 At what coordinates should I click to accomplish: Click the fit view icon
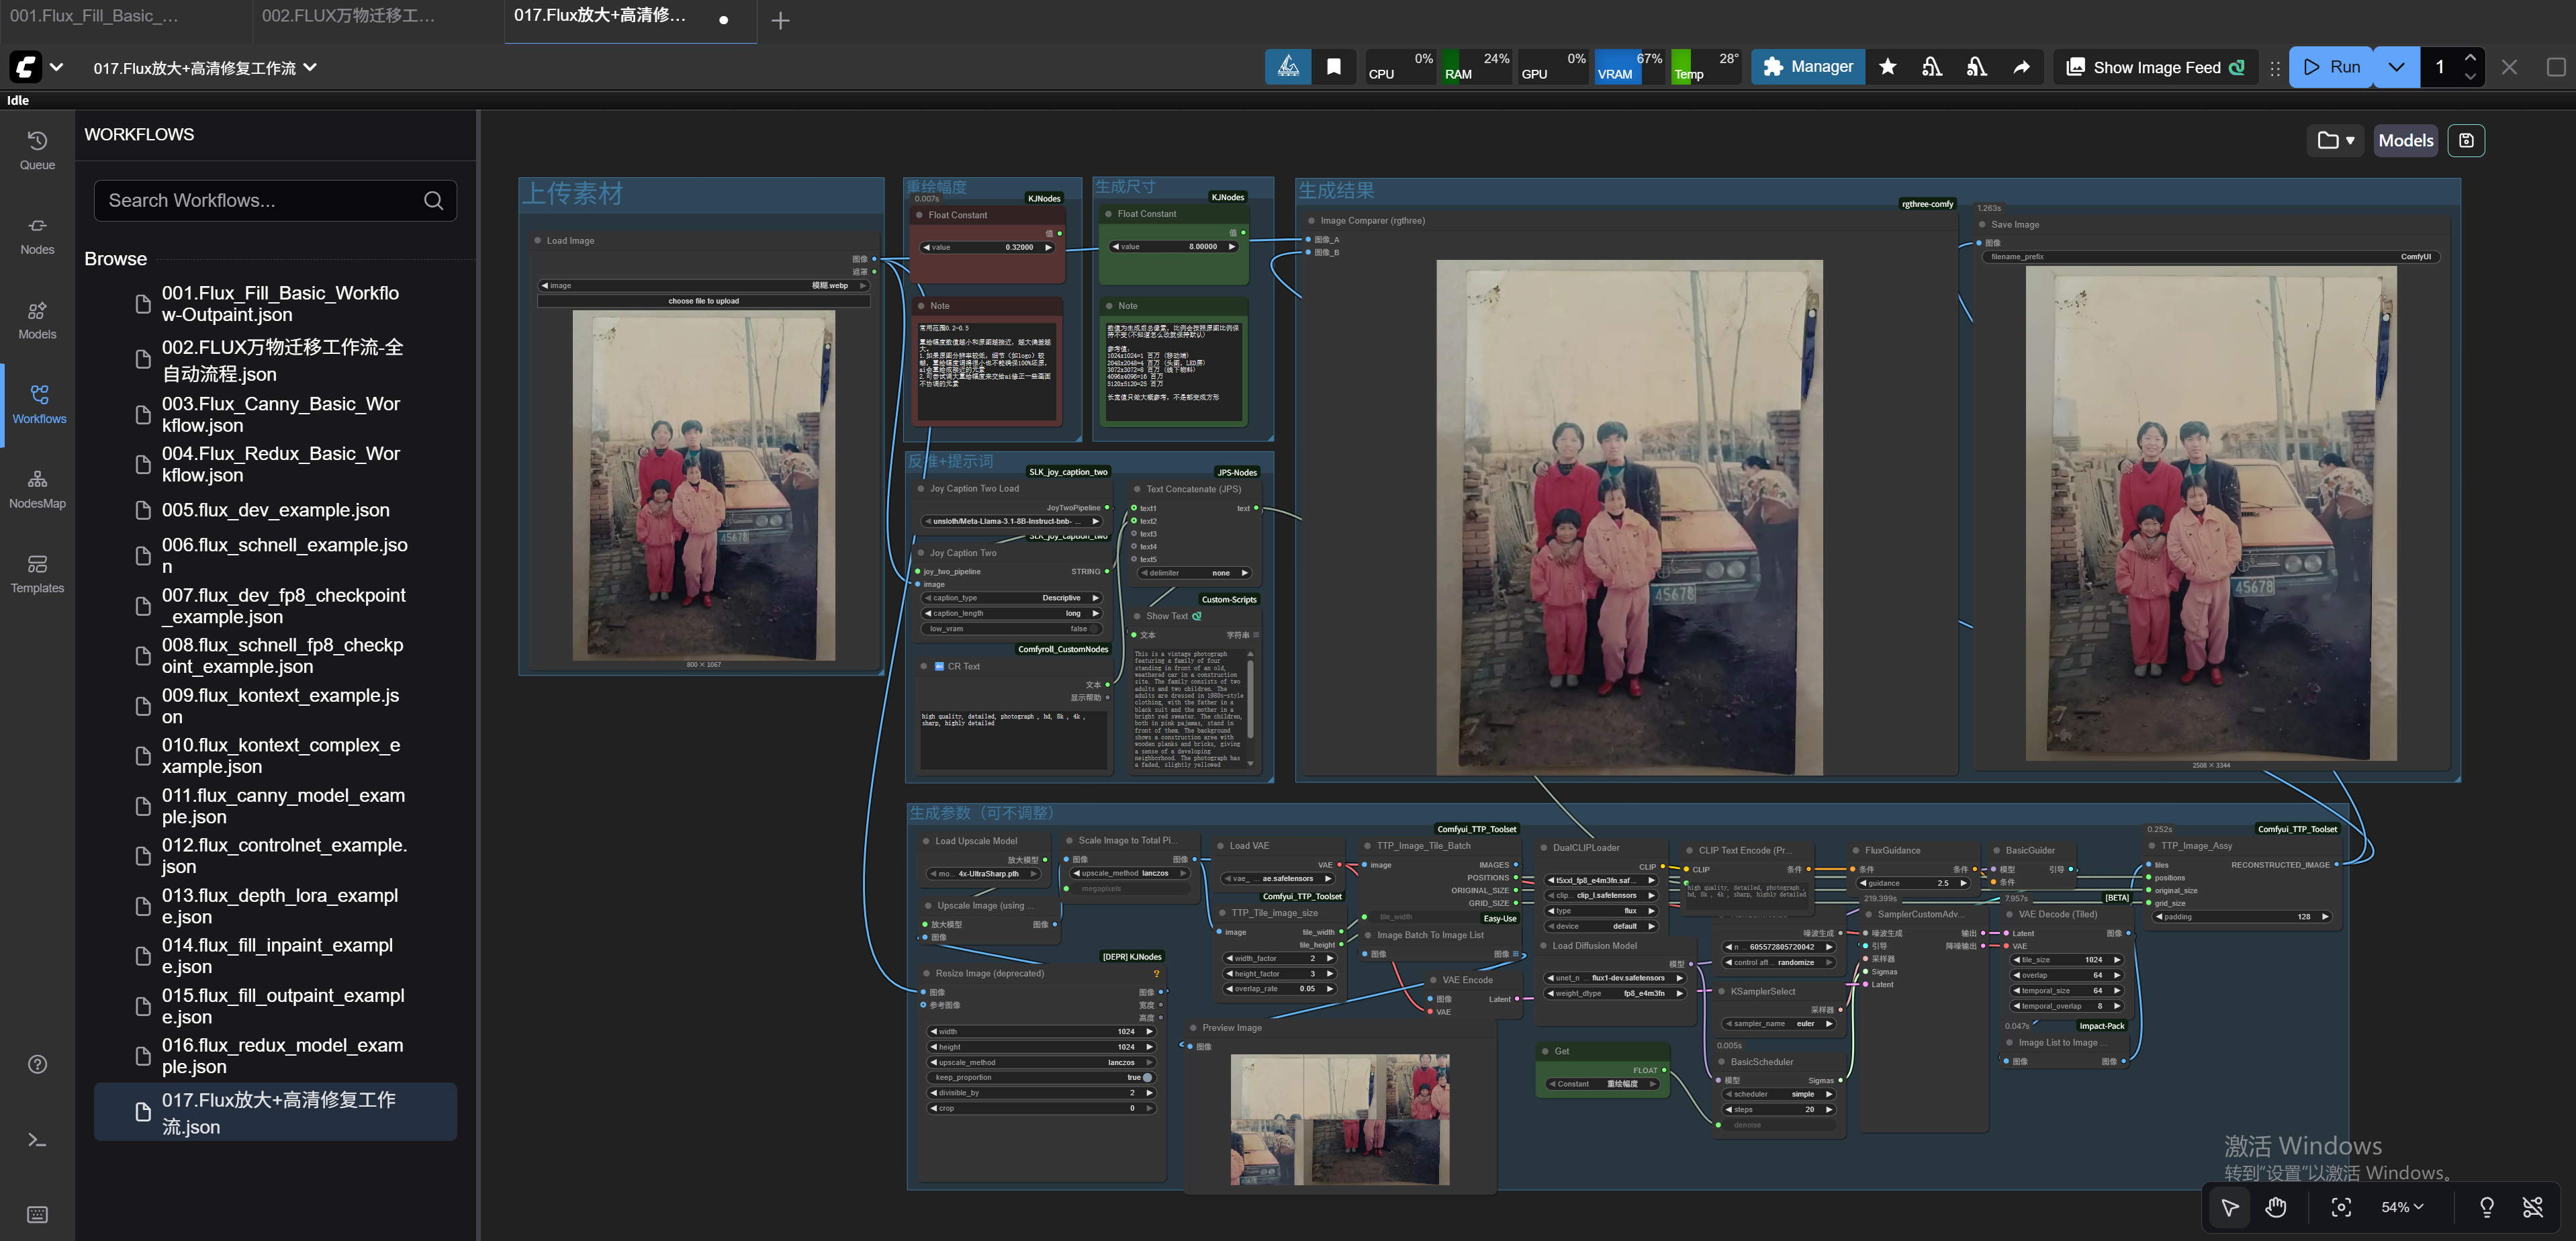click(x=2341, y=1207)
